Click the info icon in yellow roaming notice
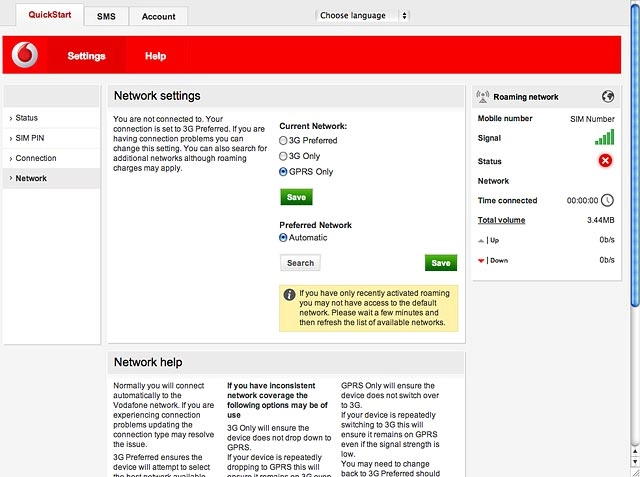The height and width of the screenshot is (477, 640). pyautogui.click(x=289, y=295)
